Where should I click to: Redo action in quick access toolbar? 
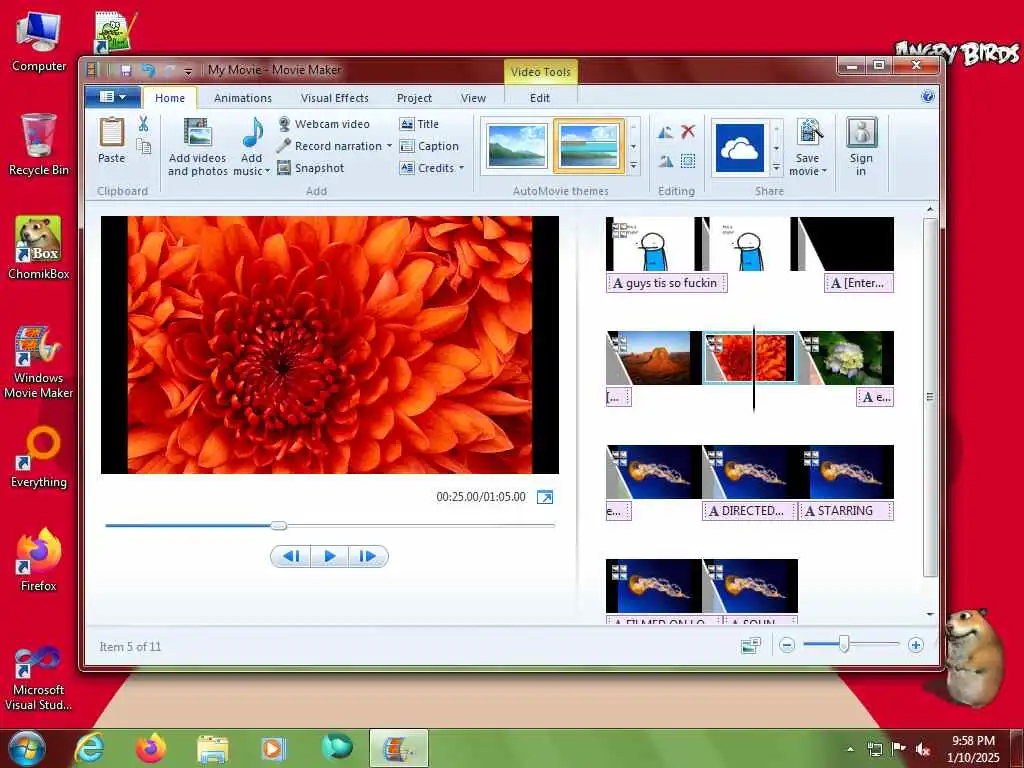click(170, 70)
